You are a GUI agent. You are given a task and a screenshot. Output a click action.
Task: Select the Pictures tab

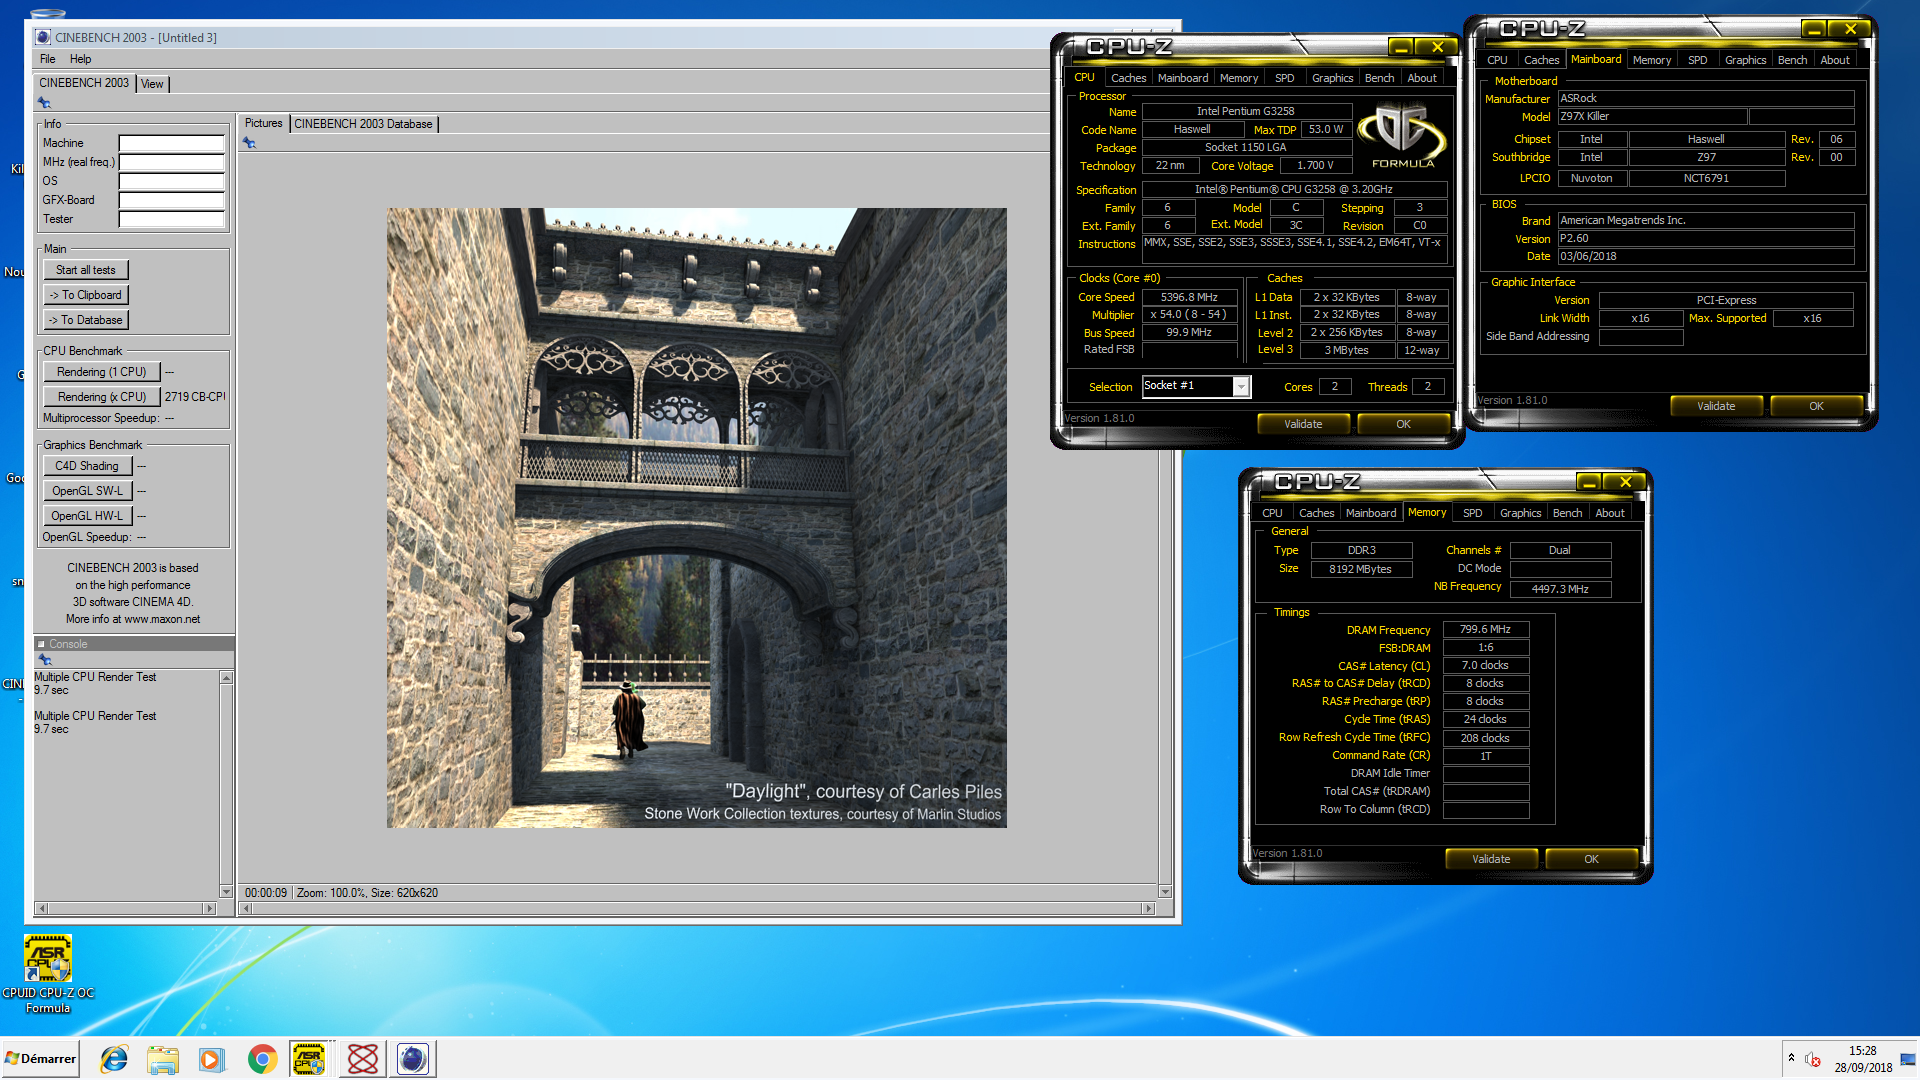(264, 123)
